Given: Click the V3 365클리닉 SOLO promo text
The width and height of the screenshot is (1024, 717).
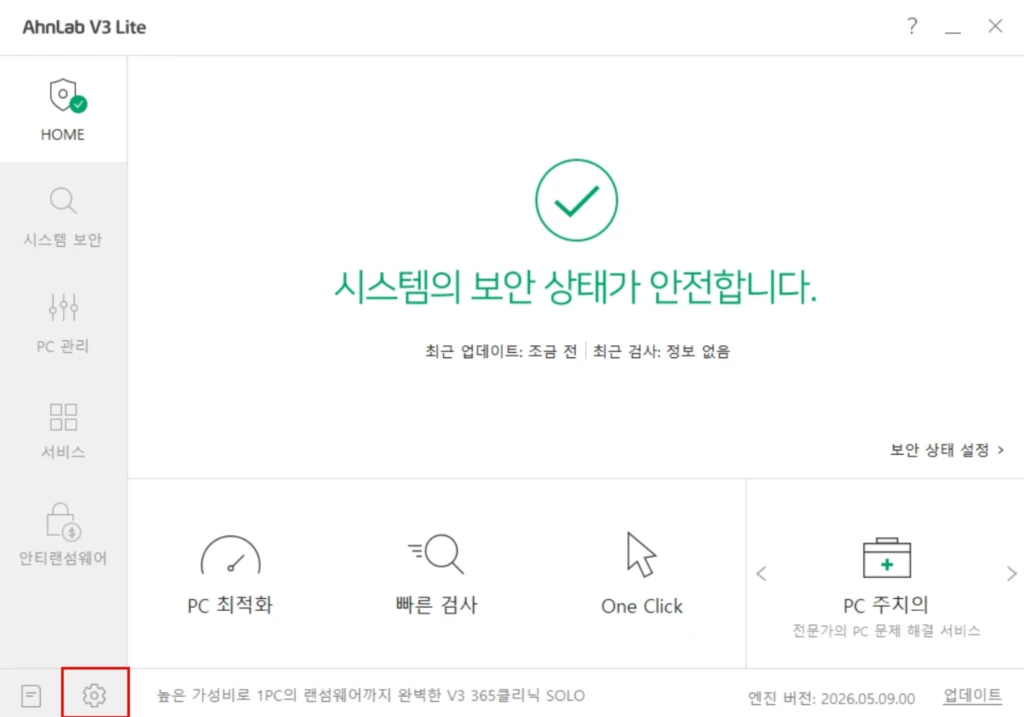Looking at the screenshot, I should 371,695.
